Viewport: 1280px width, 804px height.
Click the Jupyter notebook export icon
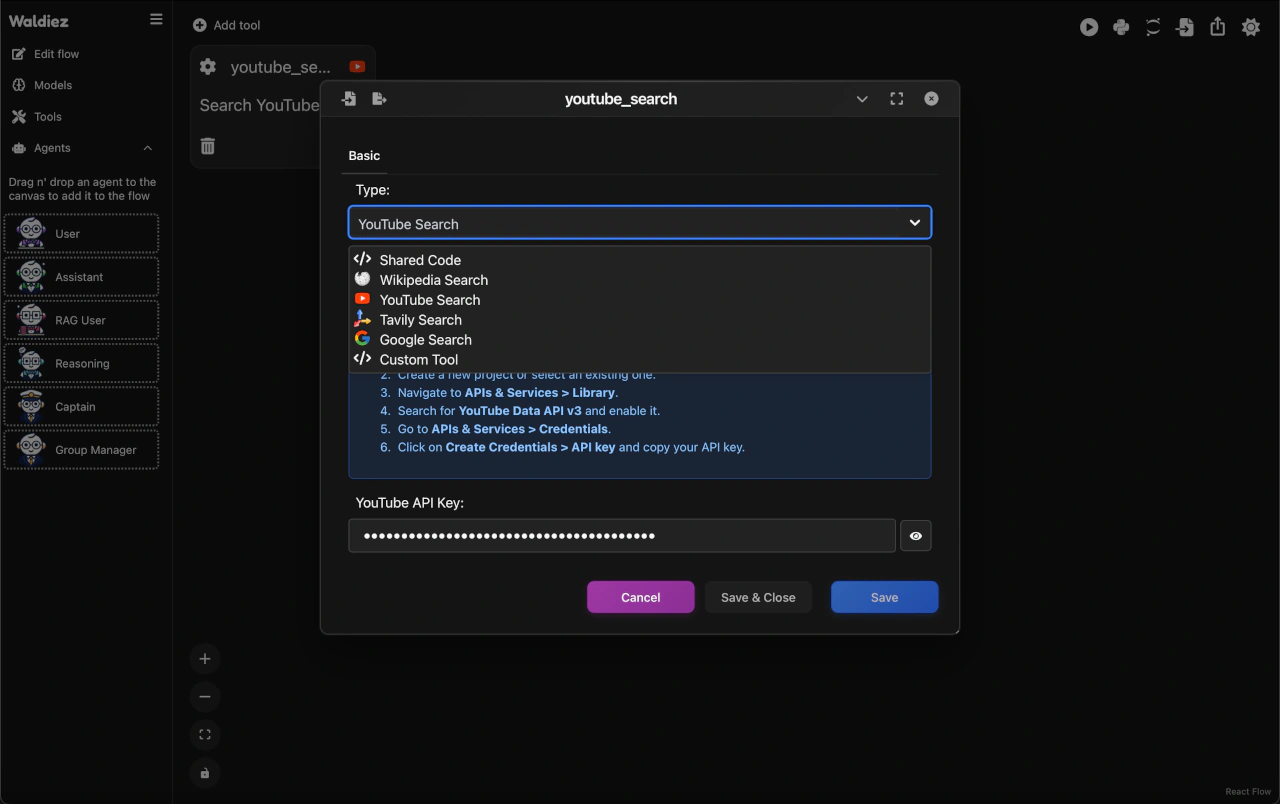(x=1153, y=28)
